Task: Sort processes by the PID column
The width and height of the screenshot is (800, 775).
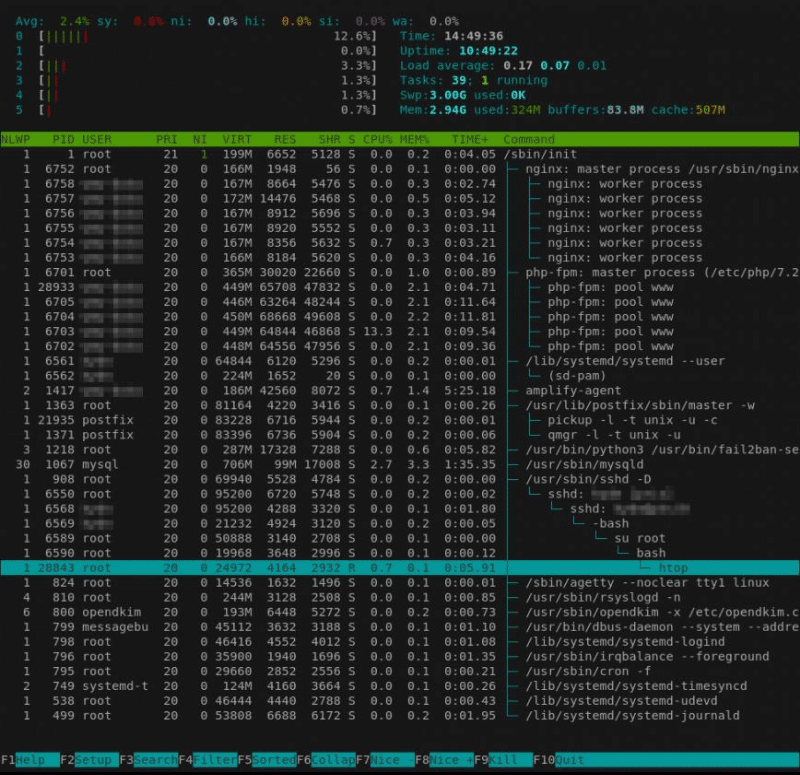Action: 61,139
